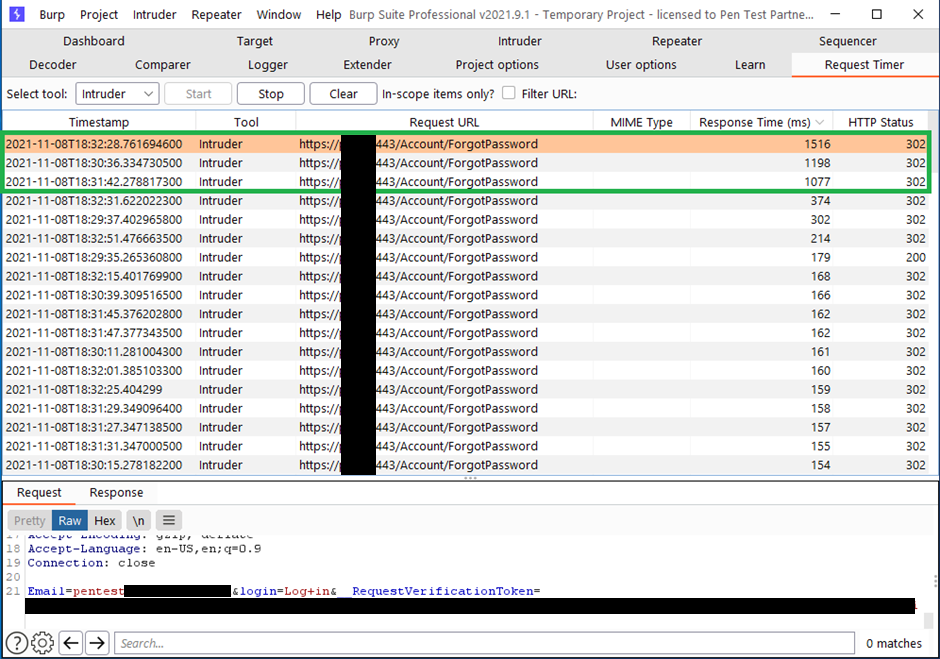This screenshot has height=659, width=940.
Task: Open the Repeater menu in menu bar
Action: coord(216,14)
